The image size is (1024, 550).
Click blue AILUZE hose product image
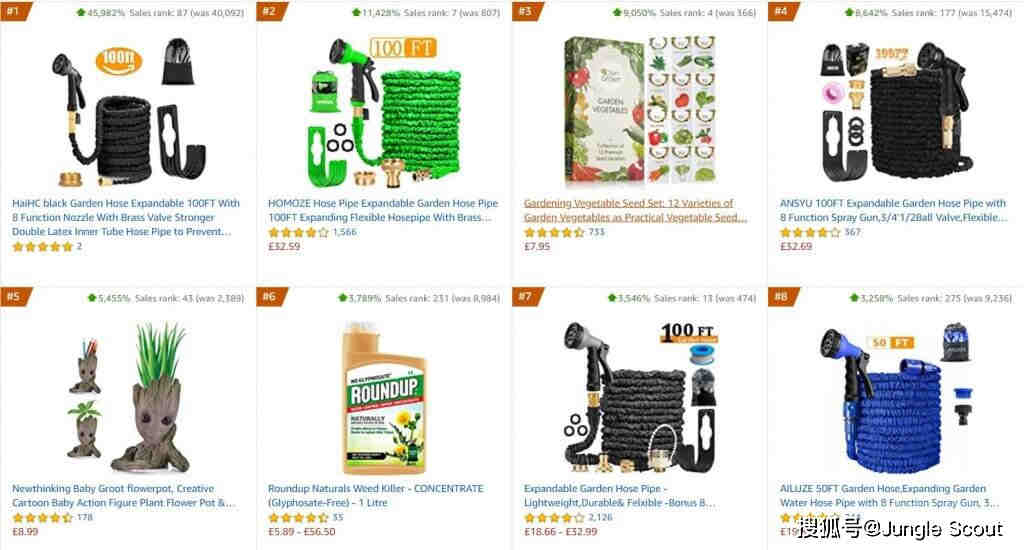pos(896,398)
